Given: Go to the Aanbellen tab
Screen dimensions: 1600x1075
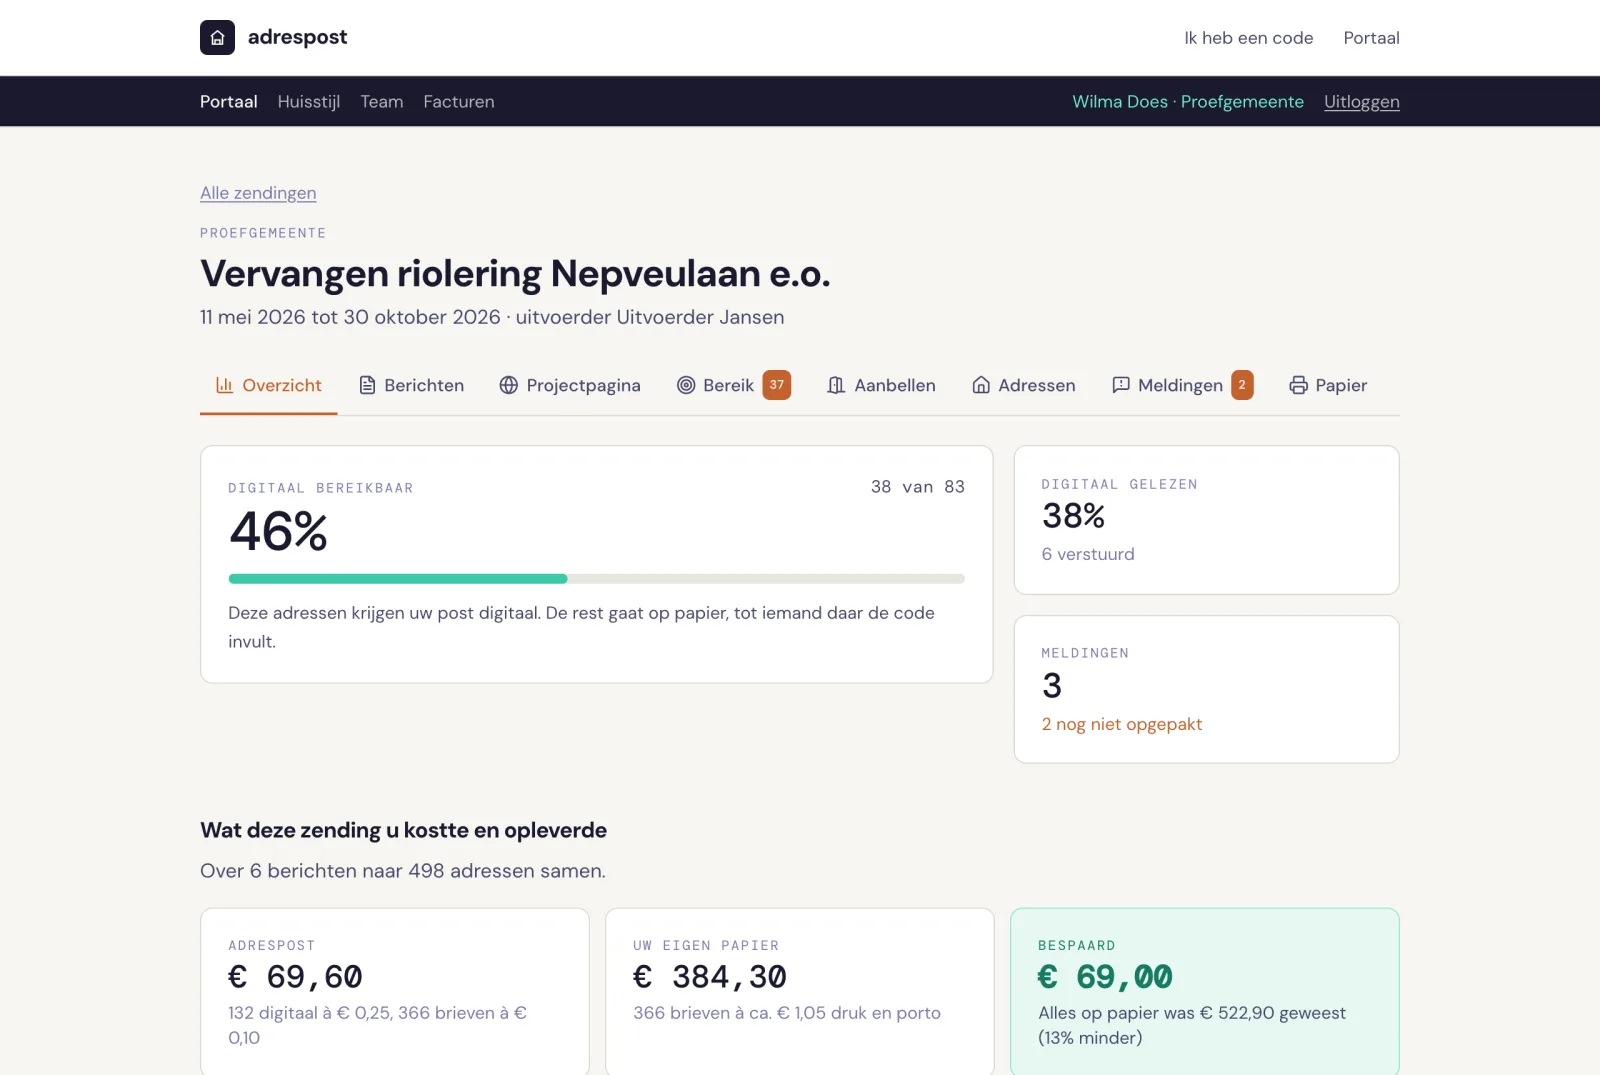Looking at the screenshot, I should click(882, 385).
